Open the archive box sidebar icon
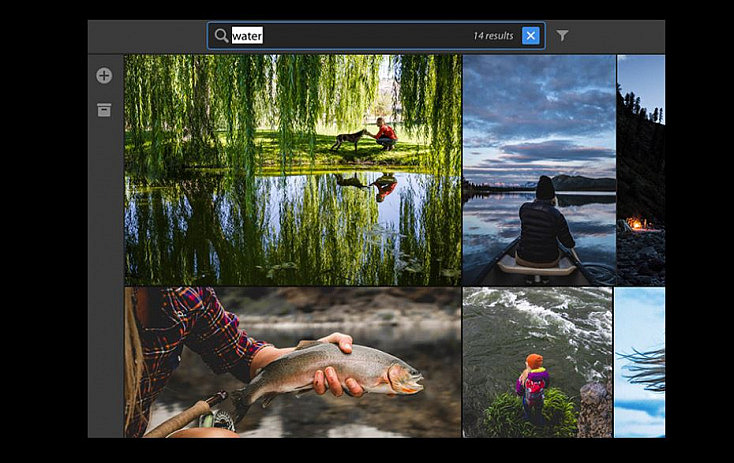The width and height of the screenshot is (734, 463). tap(104, 110)
